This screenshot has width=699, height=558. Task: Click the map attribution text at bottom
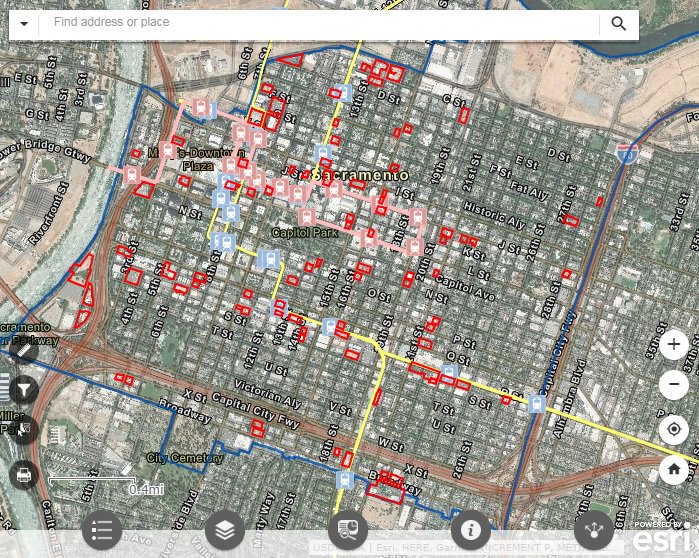[x=446, y=547]
